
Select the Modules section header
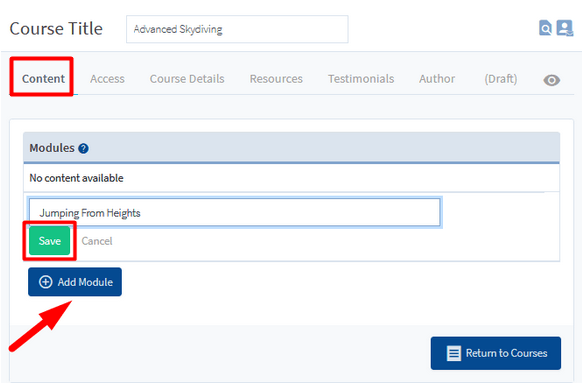click(291, 148)
